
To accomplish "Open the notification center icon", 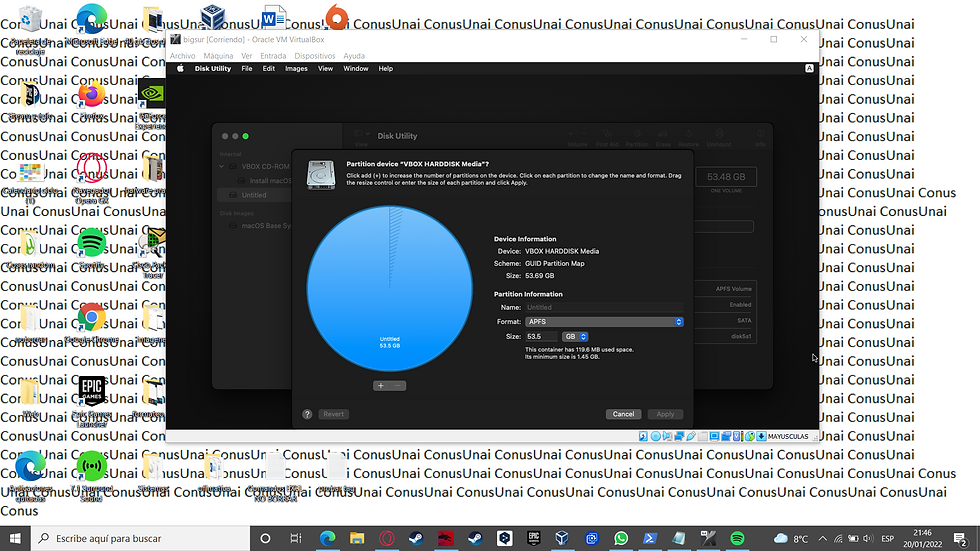I will (961, 538).
